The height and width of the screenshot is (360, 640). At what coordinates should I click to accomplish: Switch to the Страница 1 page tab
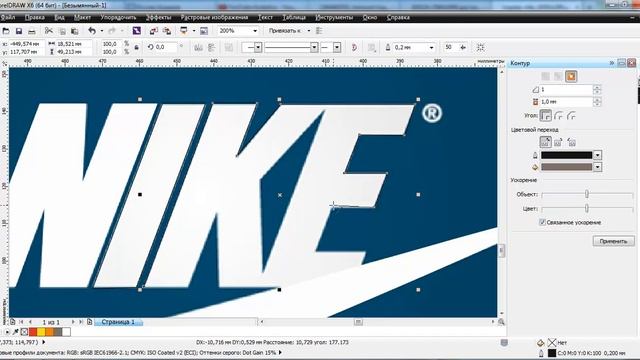click(x=118, y=322)
